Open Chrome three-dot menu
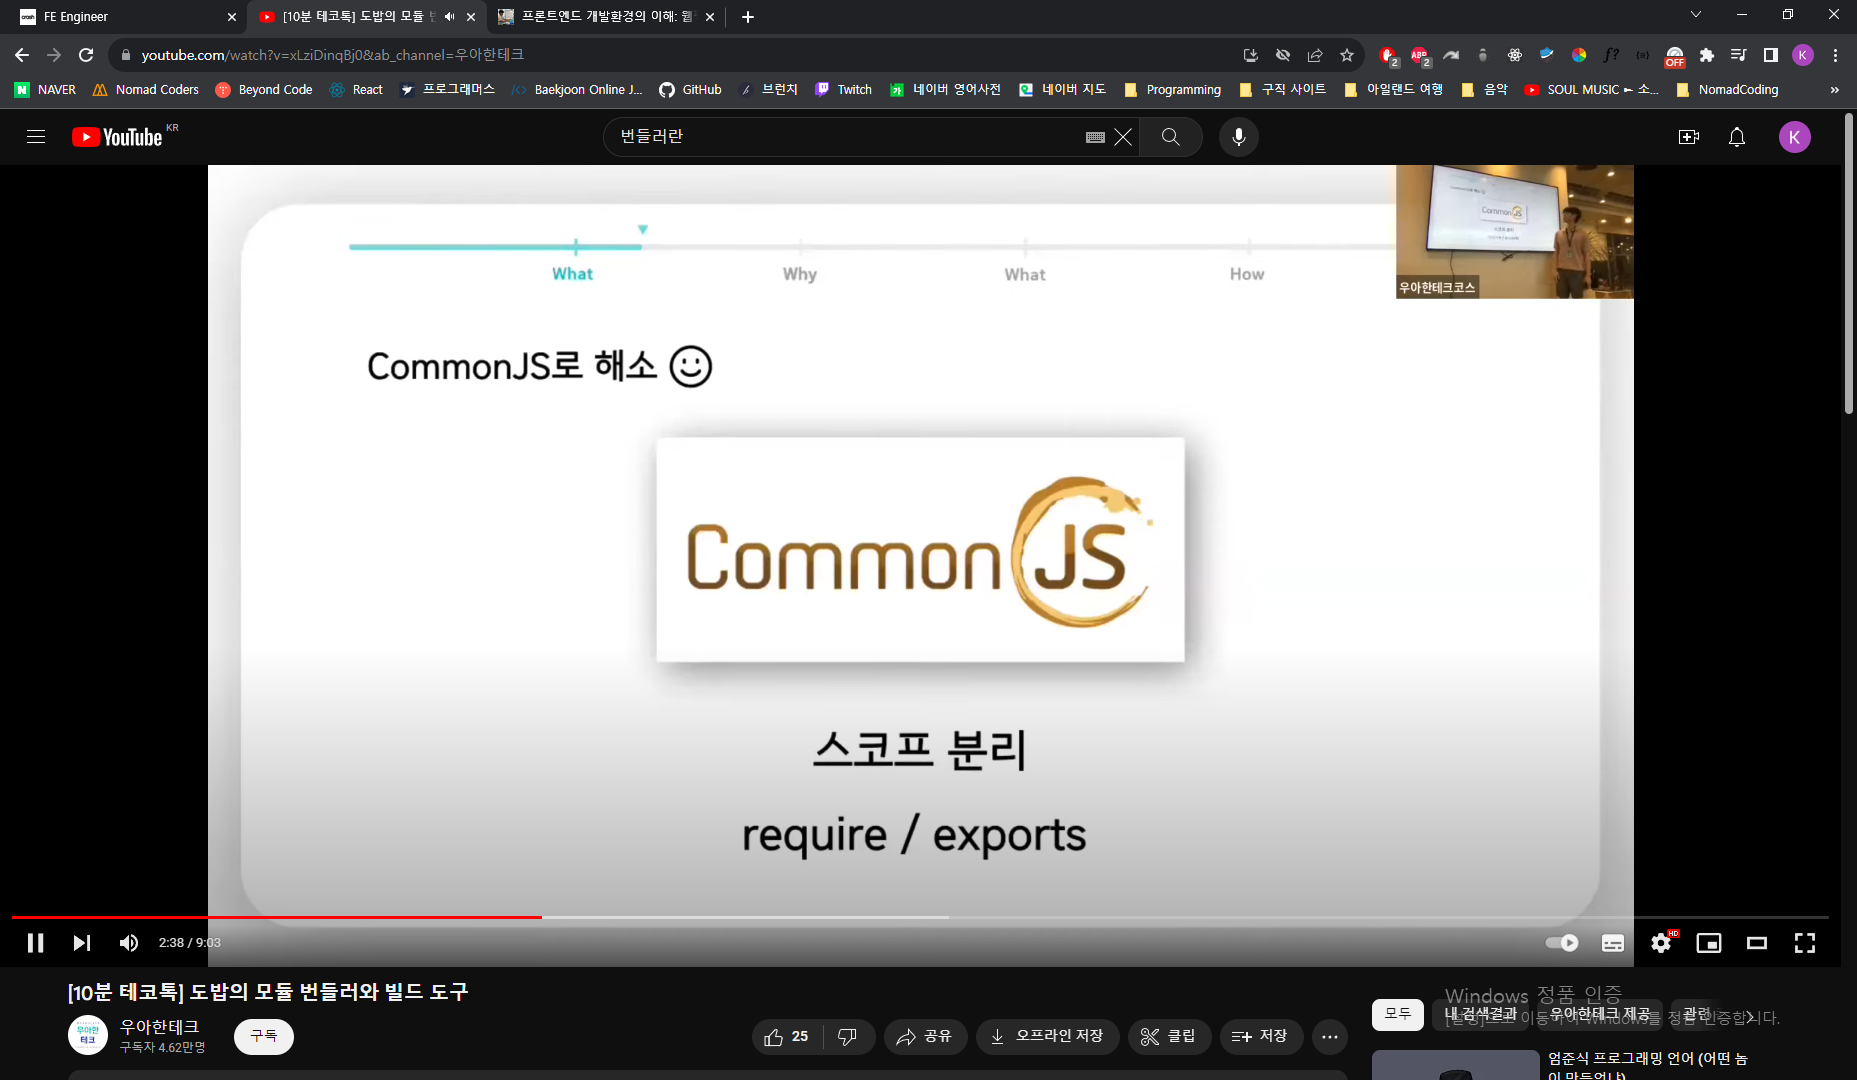The image size is (1857, 1080). tap(1836, 55)
